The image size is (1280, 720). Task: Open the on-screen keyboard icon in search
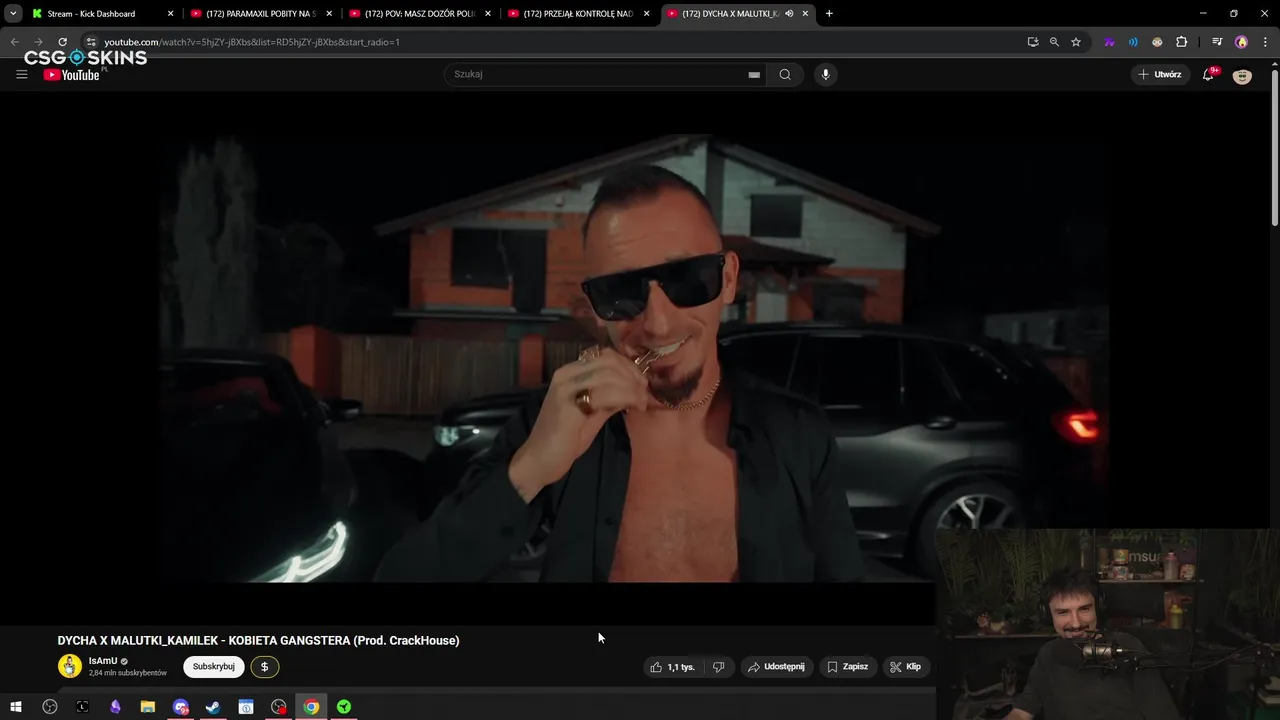tap(754, 74)
